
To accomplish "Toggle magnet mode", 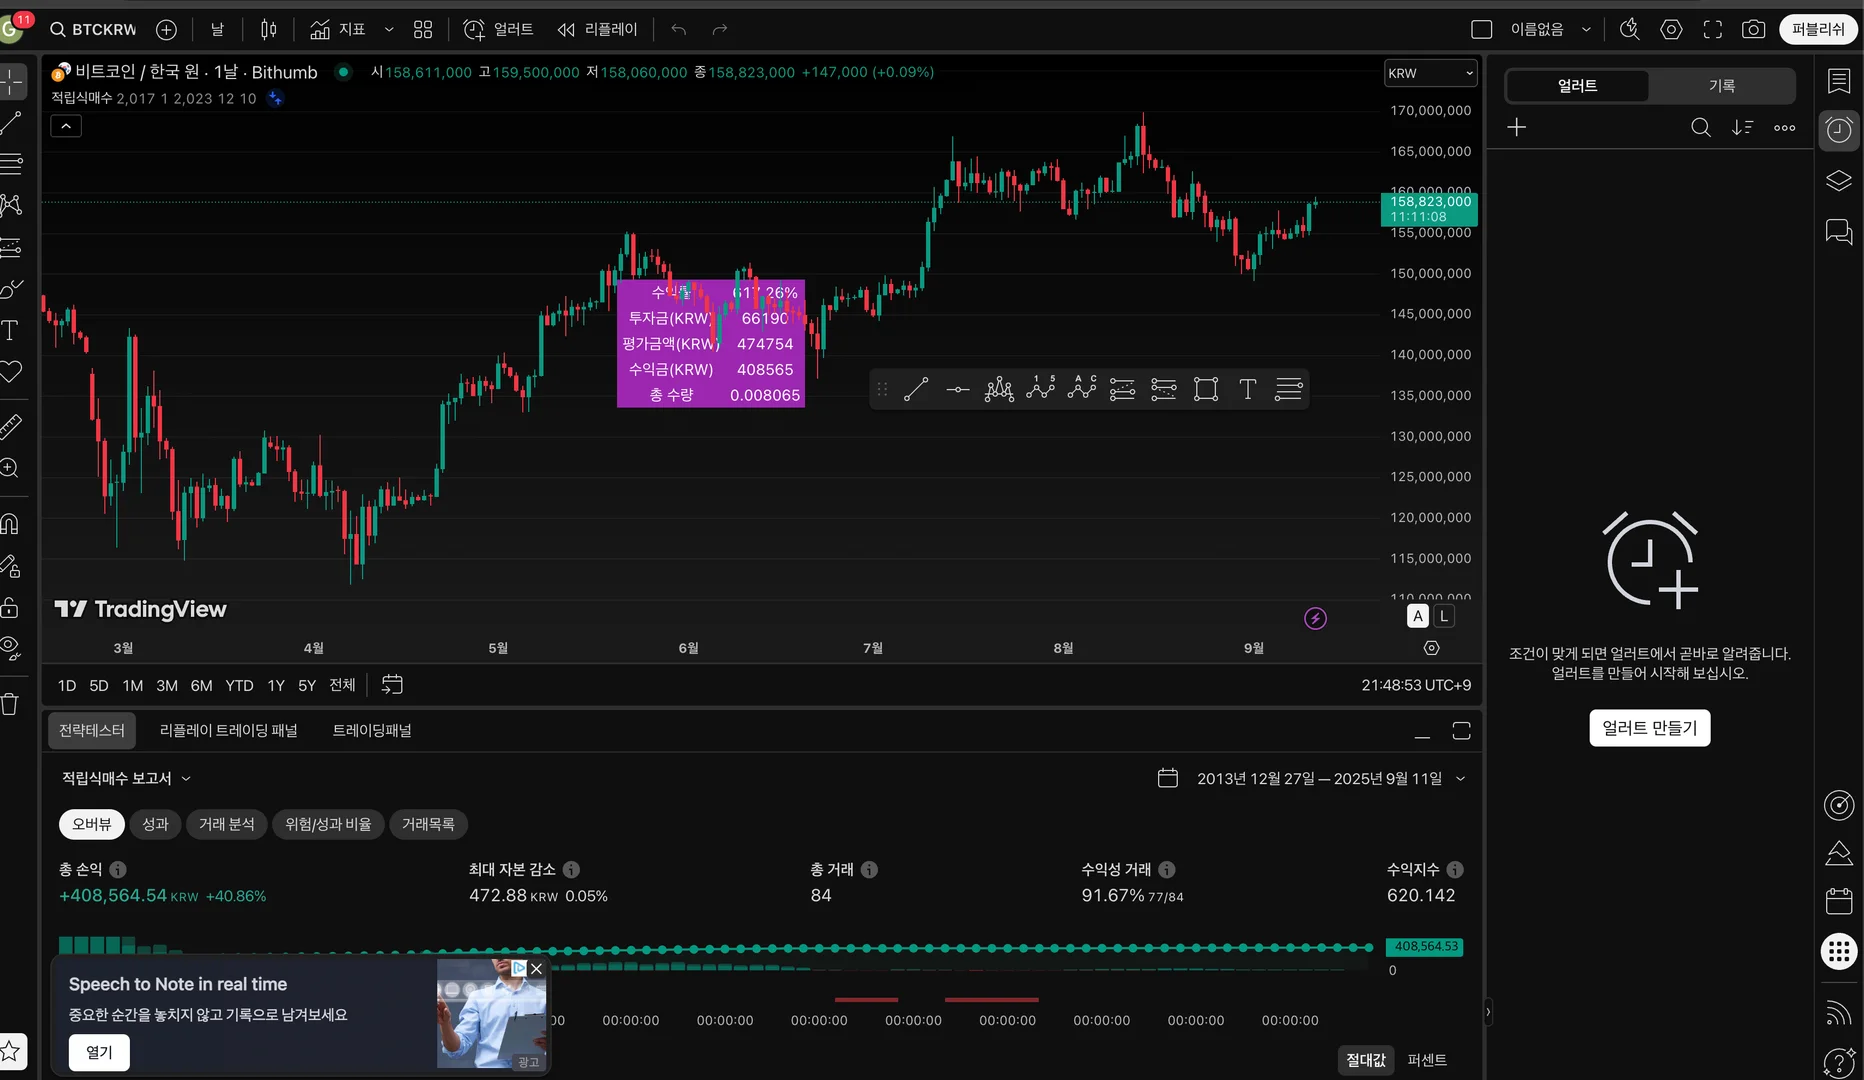I will click(x=11, y=524).
